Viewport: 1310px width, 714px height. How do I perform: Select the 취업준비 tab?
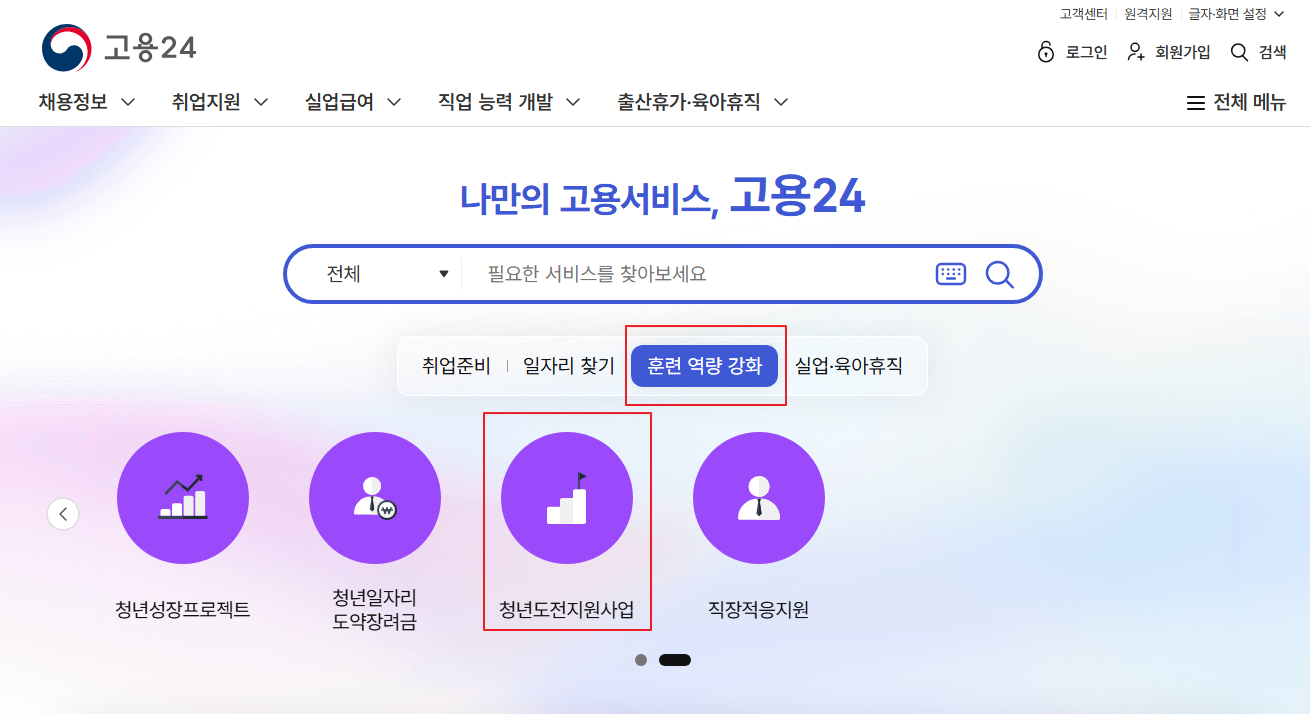coord(456,366)
